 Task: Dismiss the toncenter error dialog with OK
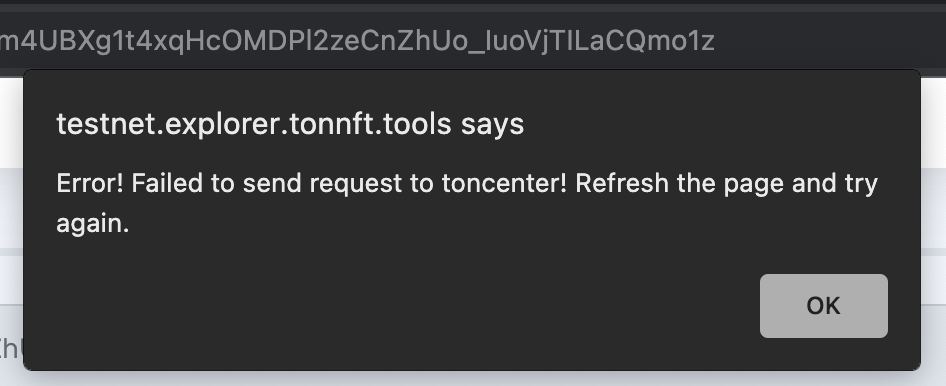pyautogui.click(x=824, y=306)
